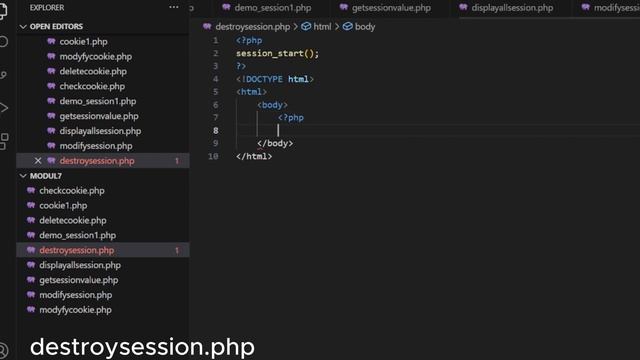
Task: Click line number 1 in the gutter
Action: pos(216,40)
